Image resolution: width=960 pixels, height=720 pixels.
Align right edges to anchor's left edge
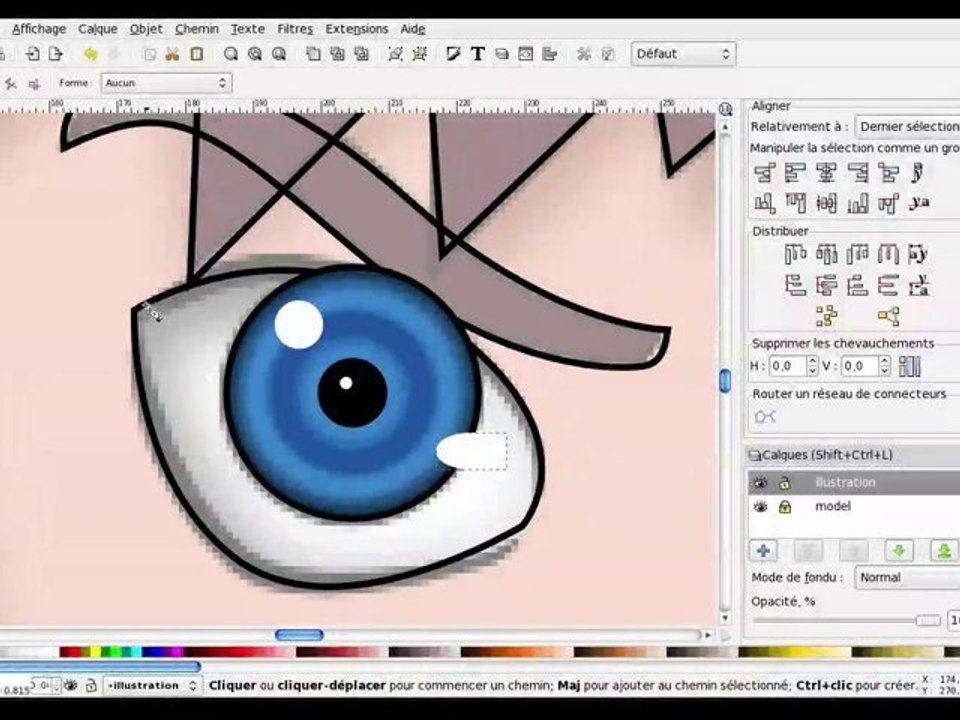(x=764, y=173)
